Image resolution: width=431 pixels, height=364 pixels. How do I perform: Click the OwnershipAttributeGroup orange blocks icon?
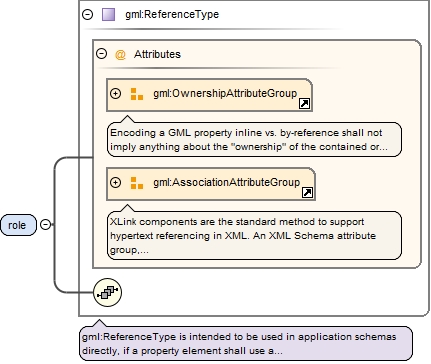click(137, 94)
